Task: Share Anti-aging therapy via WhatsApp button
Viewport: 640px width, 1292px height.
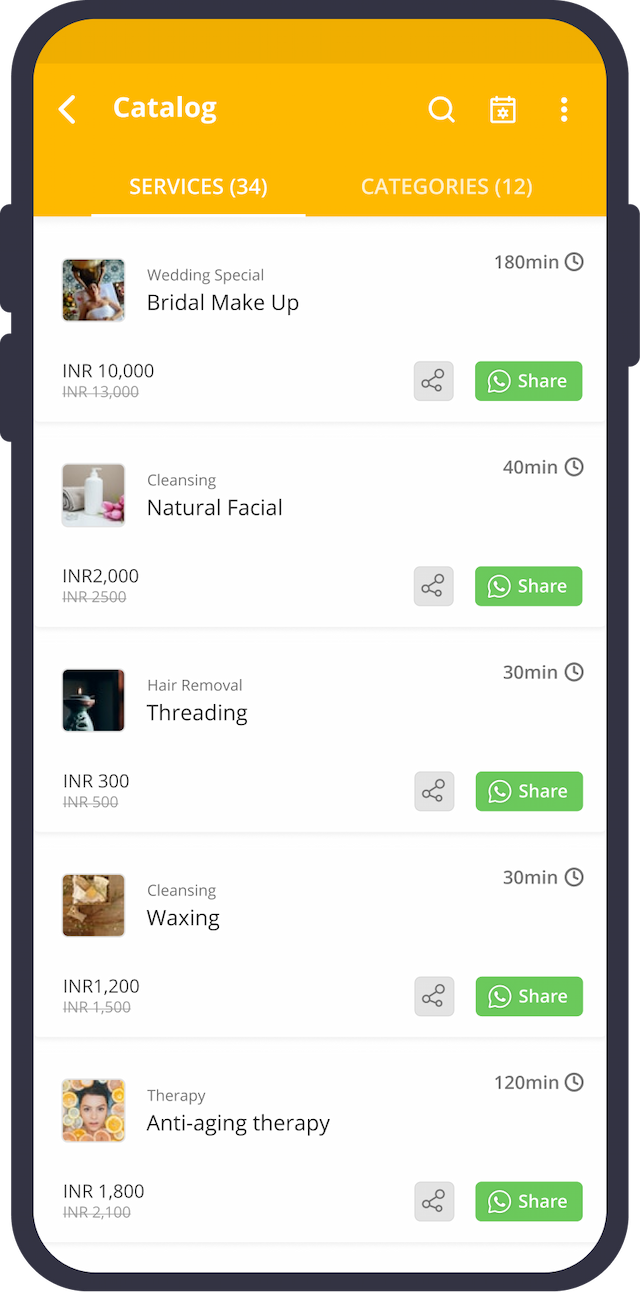Action: [x=528, y=1201]
